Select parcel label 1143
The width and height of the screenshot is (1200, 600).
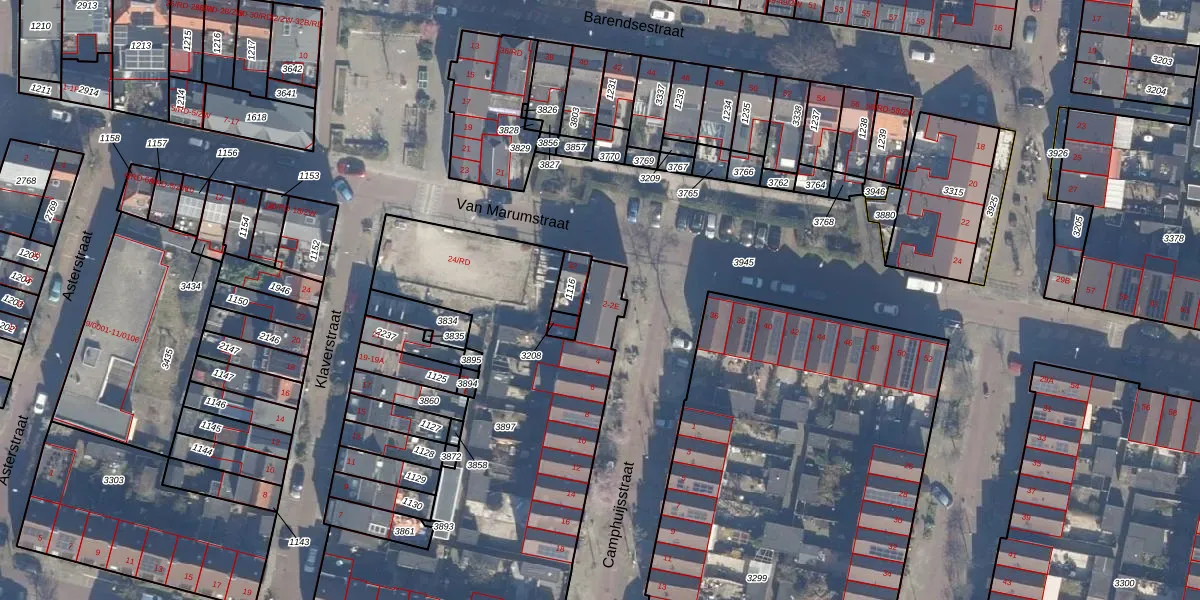pos(299,542)
